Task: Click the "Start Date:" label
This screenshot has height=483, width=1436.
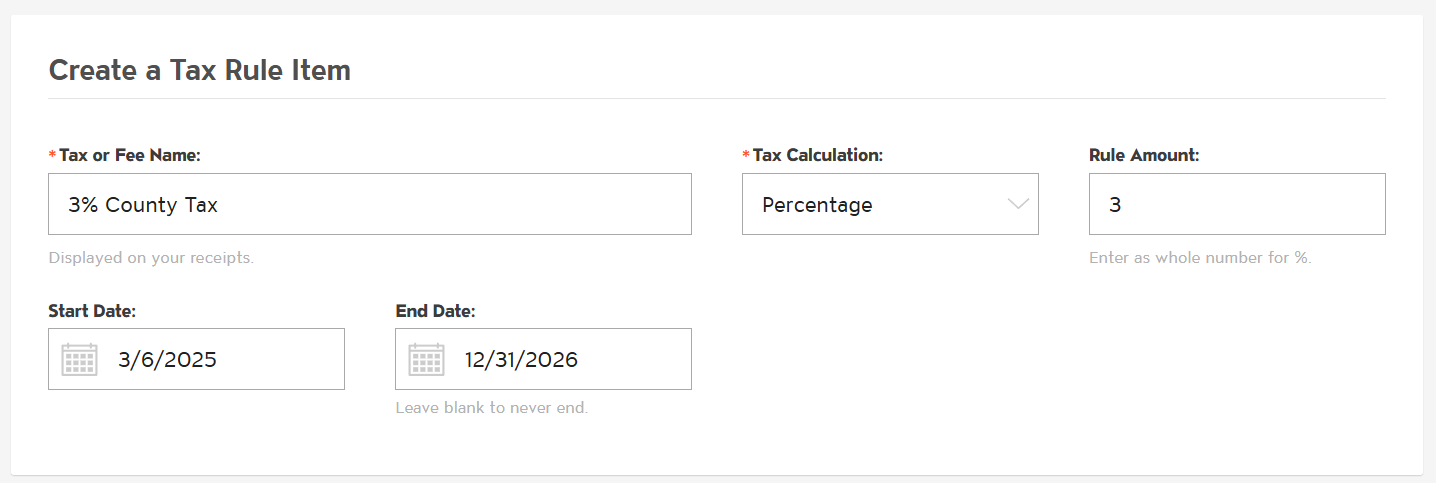Action: point(92,311)
